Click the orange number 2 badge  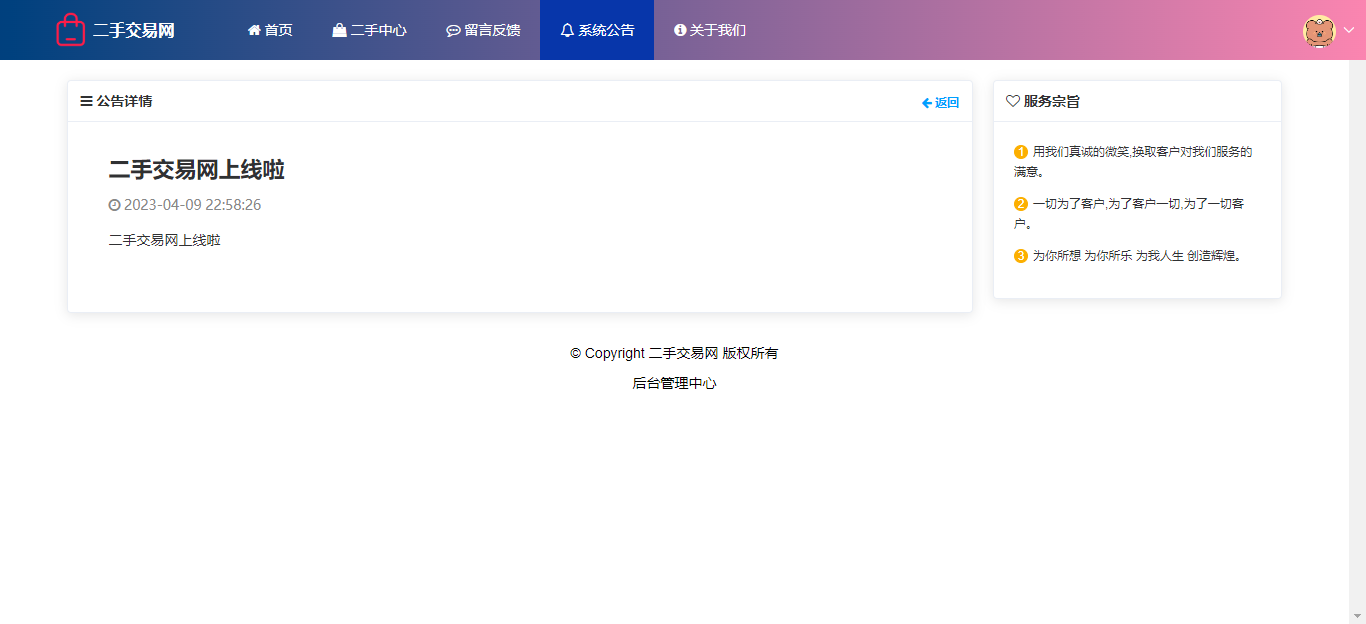point(1021,204)
